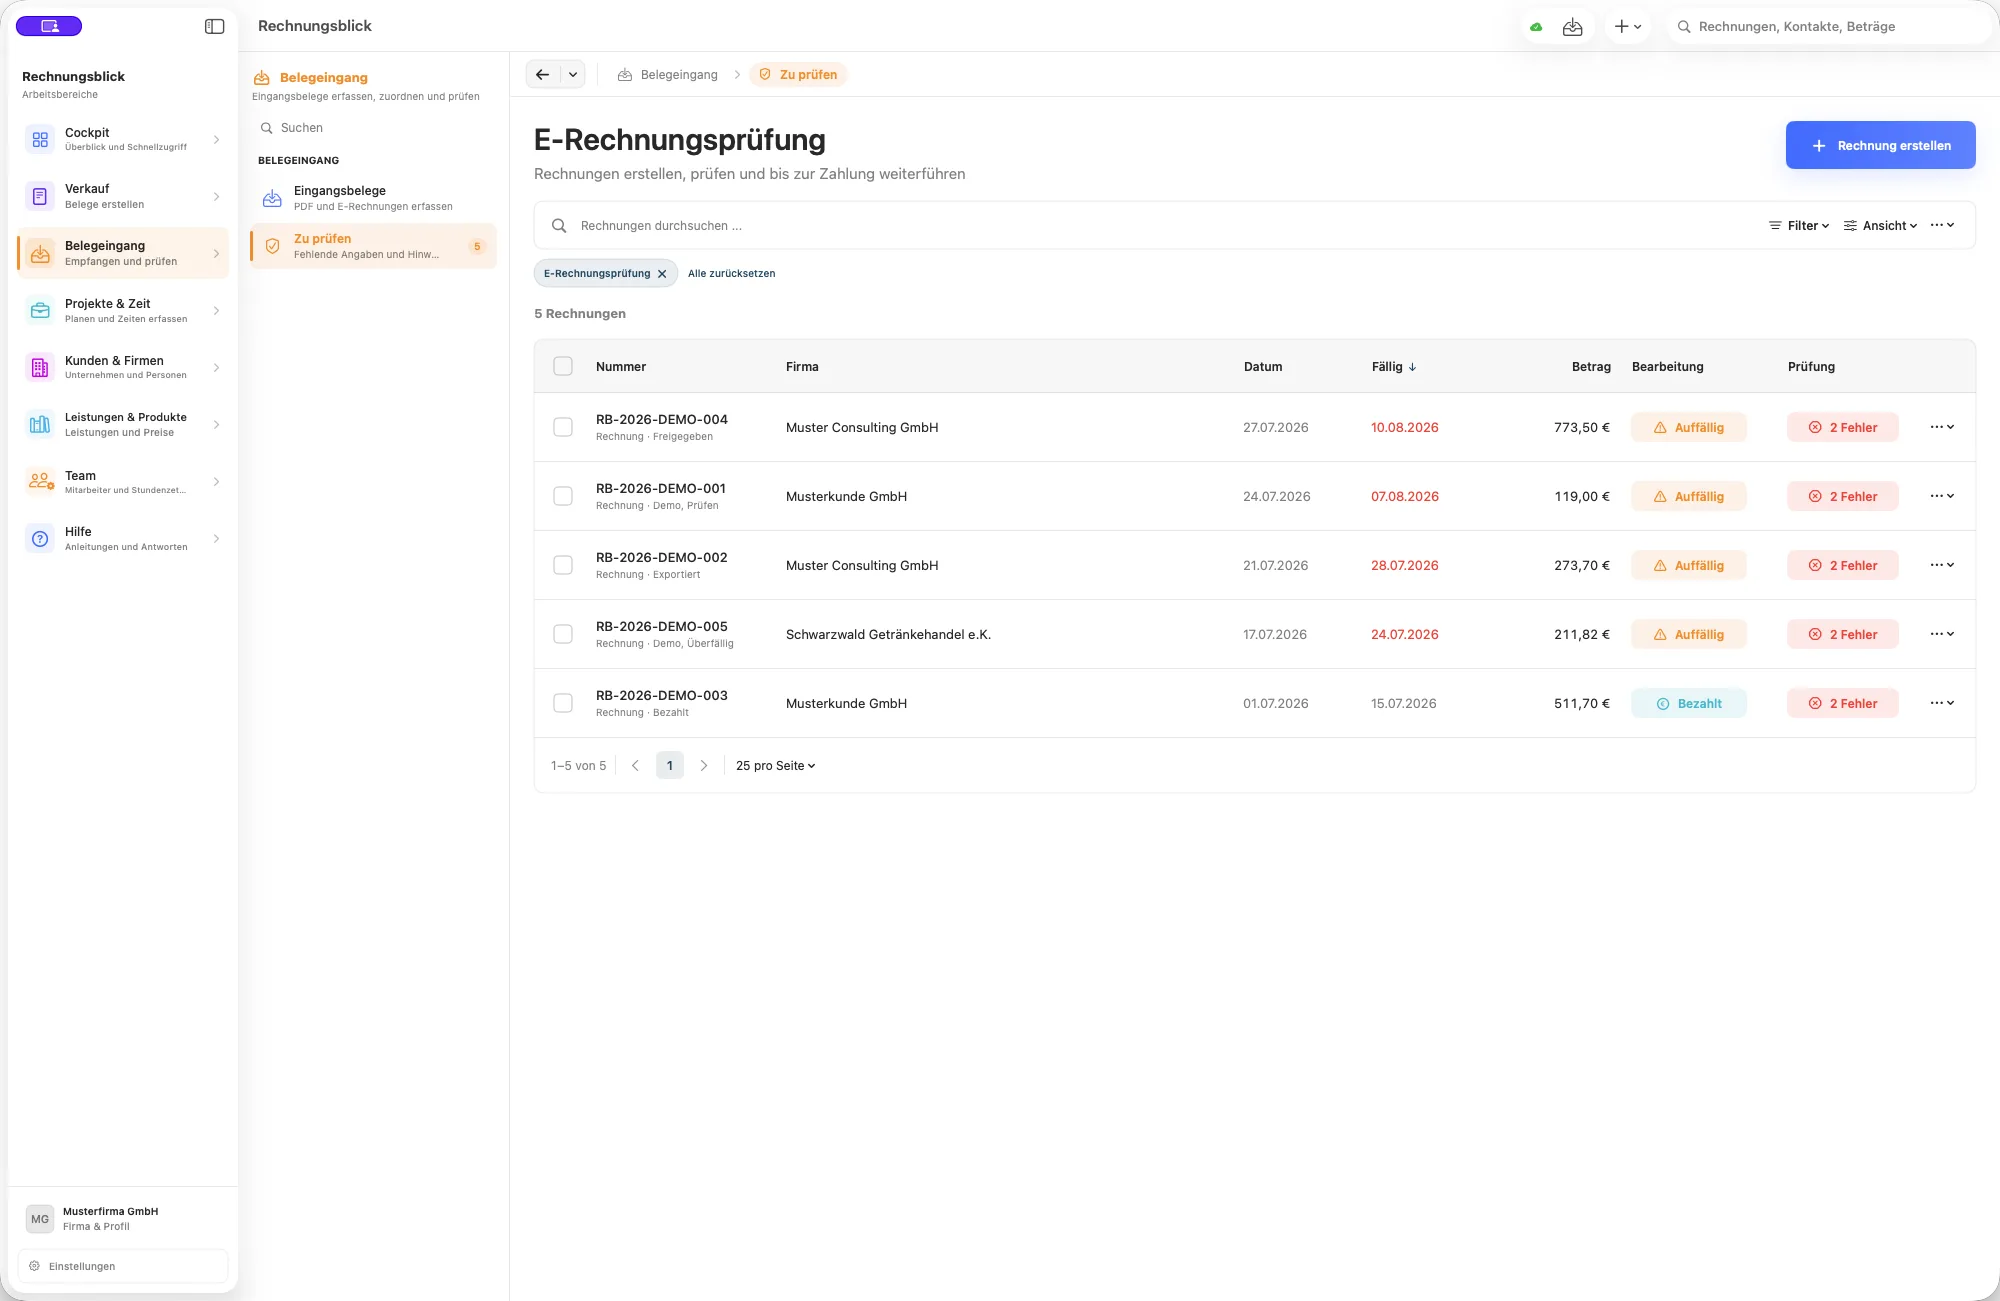Click the green cloud sync icon
The width and height of the screenshot is (2000, 1301).
click(x=1536, y=27)
